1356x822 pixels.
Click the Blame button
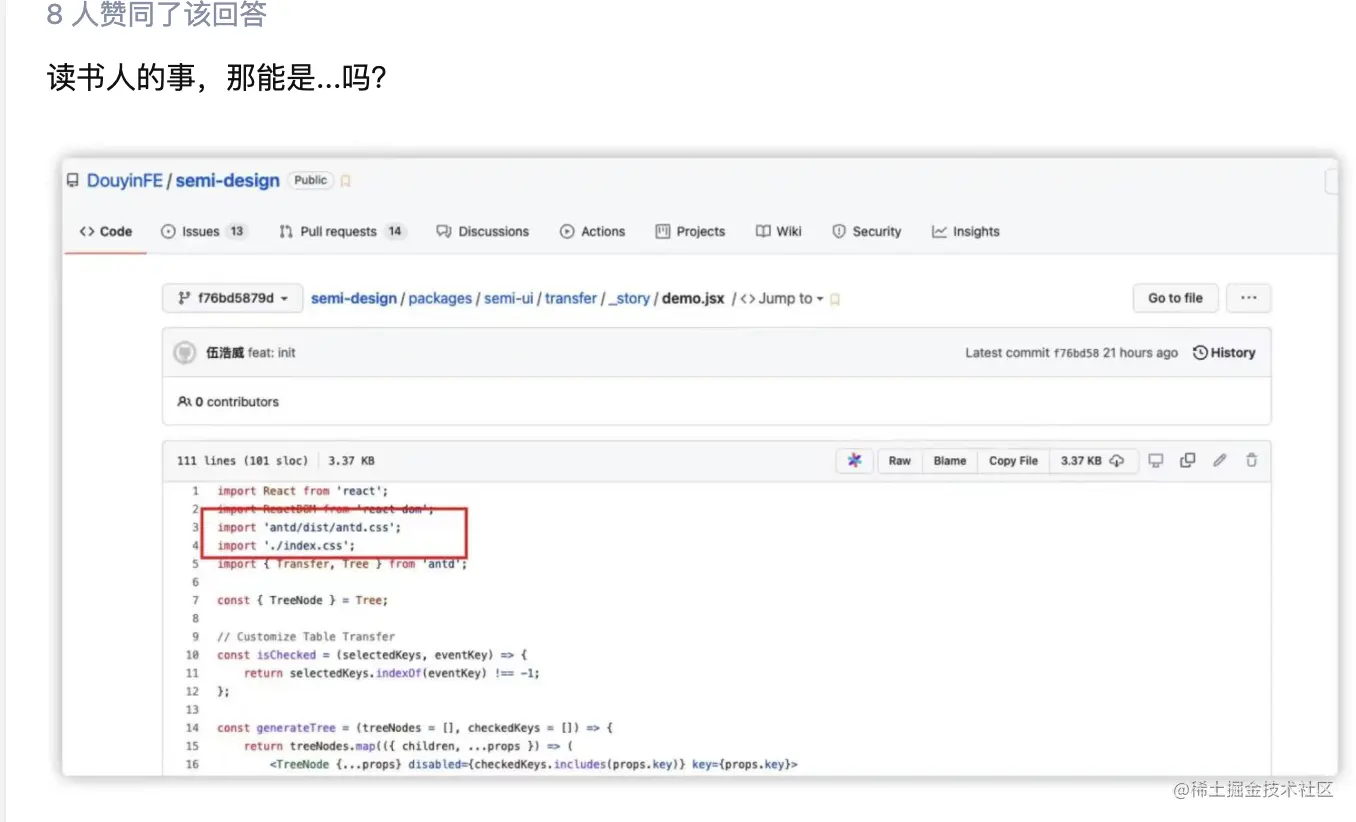950,461
